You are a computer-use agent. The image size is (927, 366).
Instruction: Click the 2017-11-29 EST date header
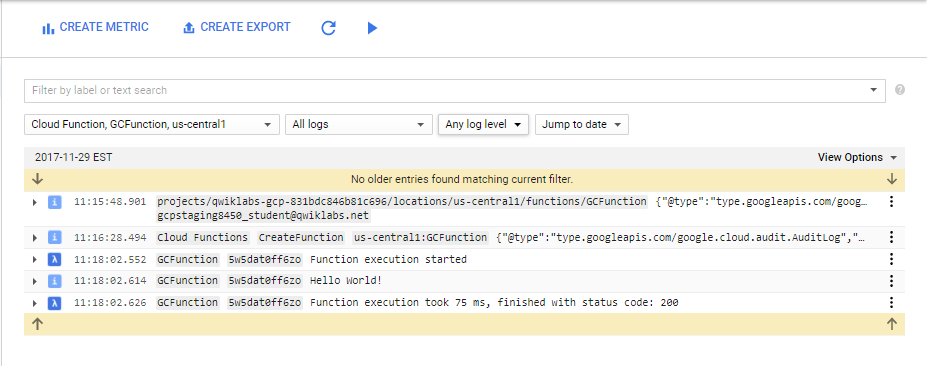pos(74,157)
